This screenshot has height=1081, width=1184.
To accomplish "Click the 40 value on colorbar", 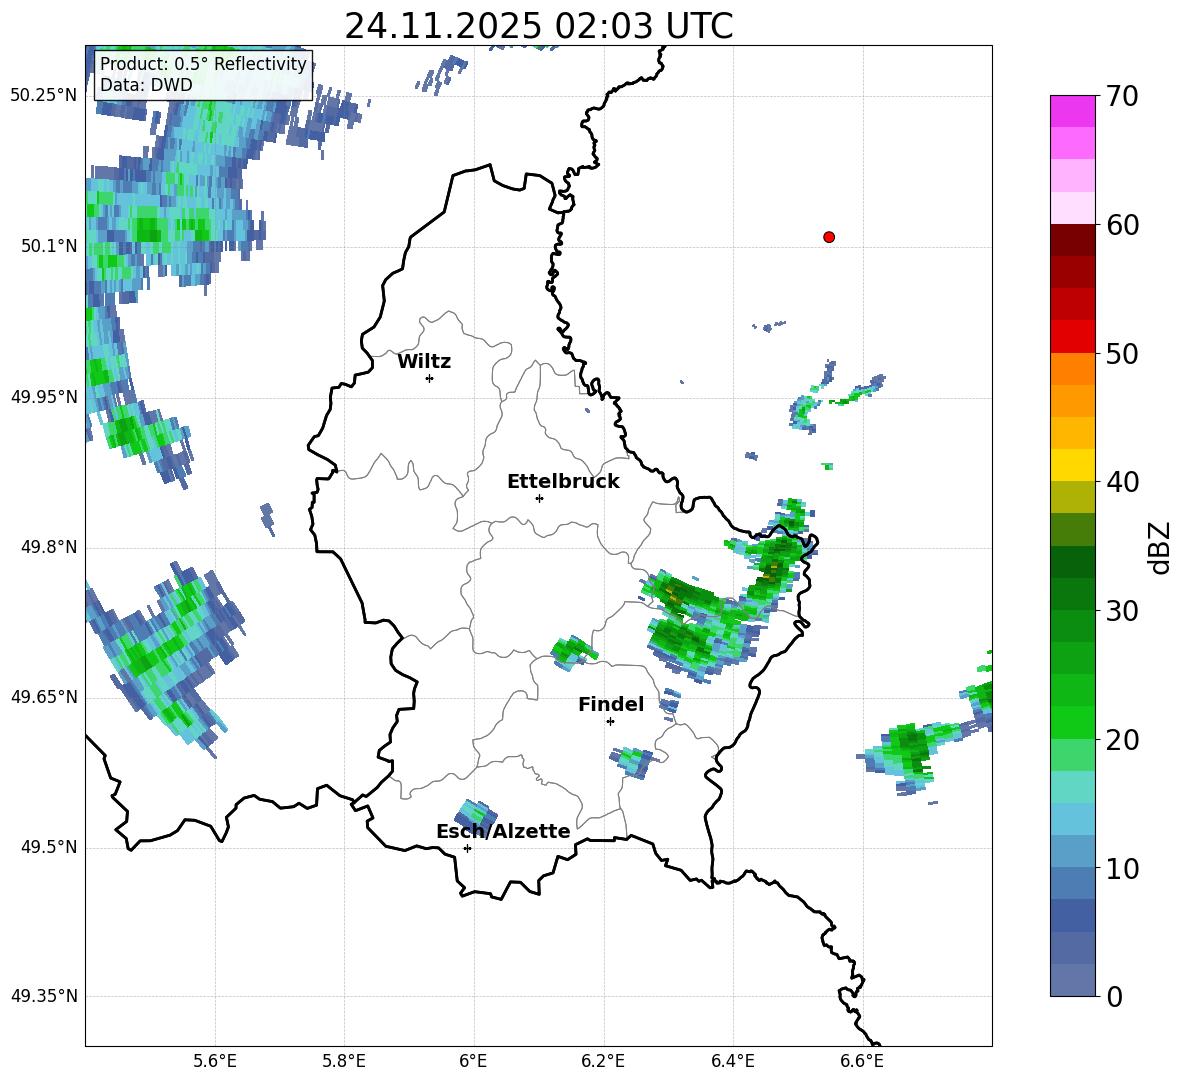I will point(1122,482).
